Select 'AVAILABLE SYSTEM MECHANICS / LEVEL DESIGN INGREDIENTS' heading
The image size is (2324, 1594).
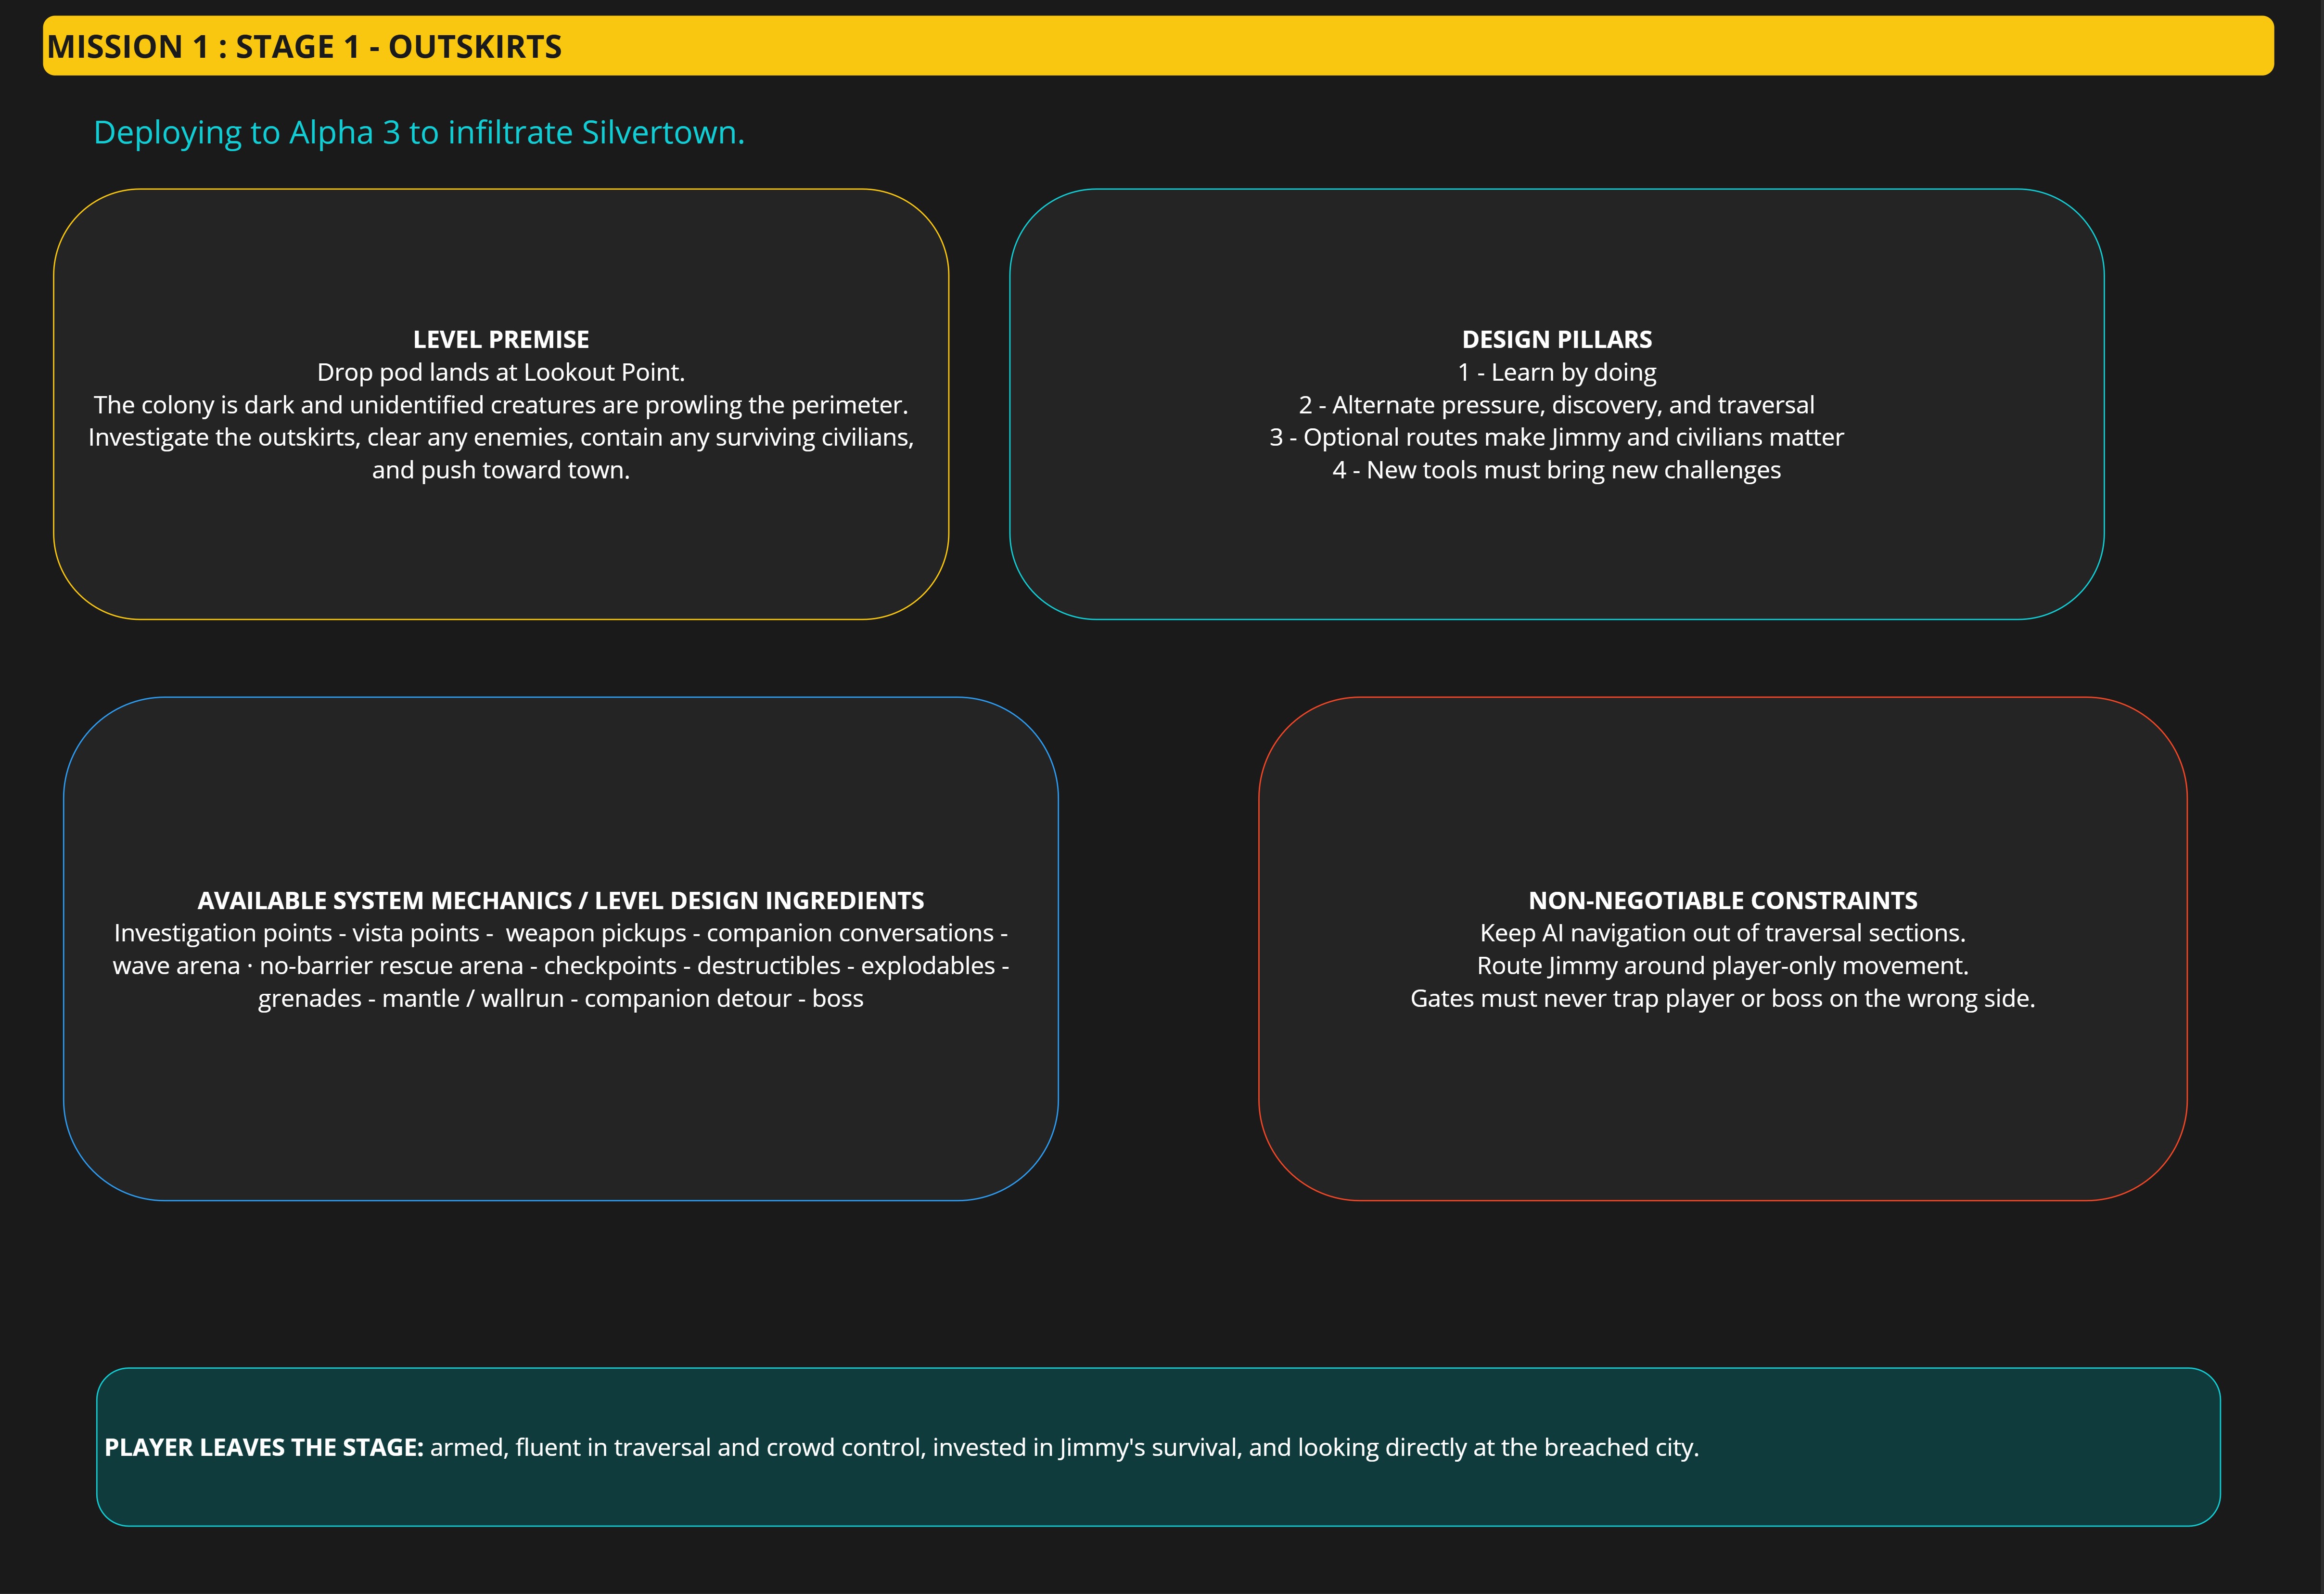tap(561, 900)
